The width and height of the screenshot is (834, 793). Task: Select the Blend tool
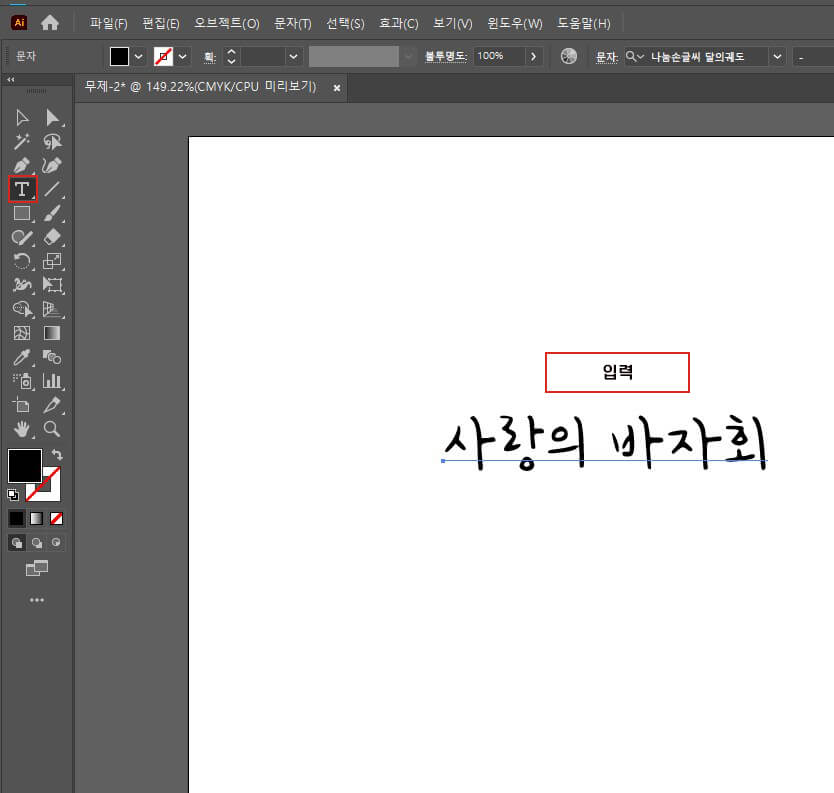pos(52,357)
